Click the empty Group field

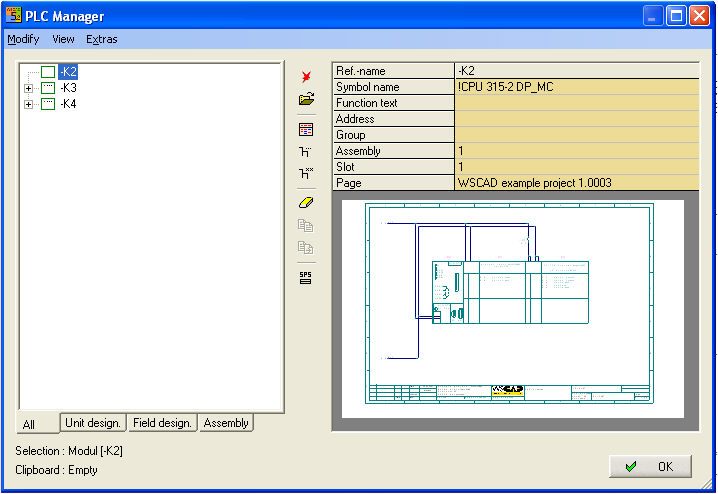[x=577, y=135]
